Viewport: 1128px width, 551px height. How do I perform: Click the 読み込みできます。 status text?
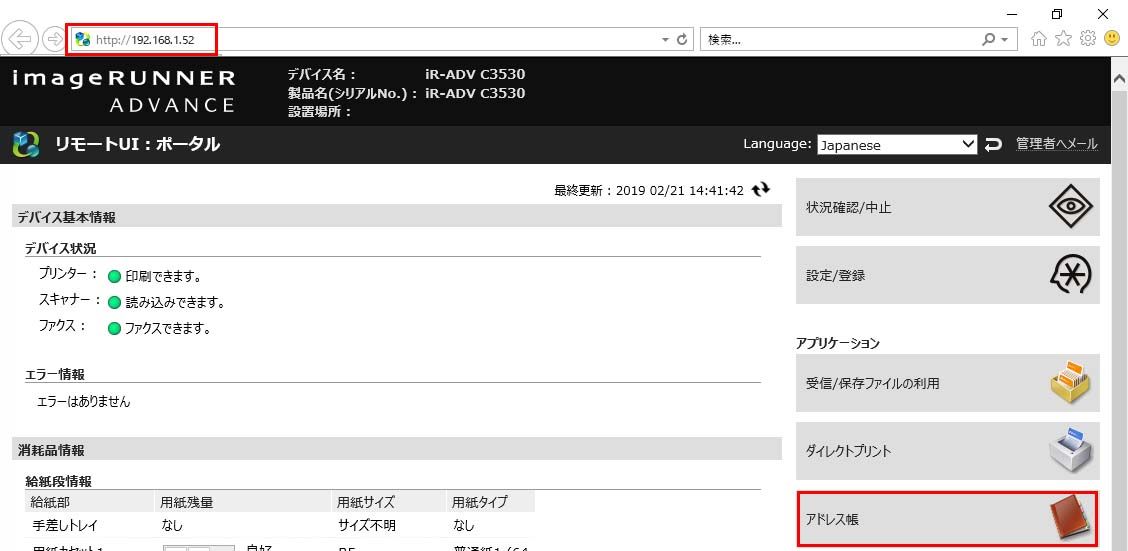(175, 303)
